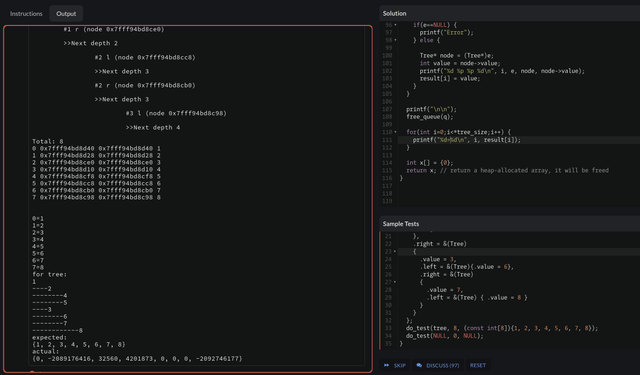Viewport: 640px width, 375px height.
Task: Click output row '7 0x7fff94bd8c98 0x7fff94bd8c98 8'
Action: click(96, 197)
